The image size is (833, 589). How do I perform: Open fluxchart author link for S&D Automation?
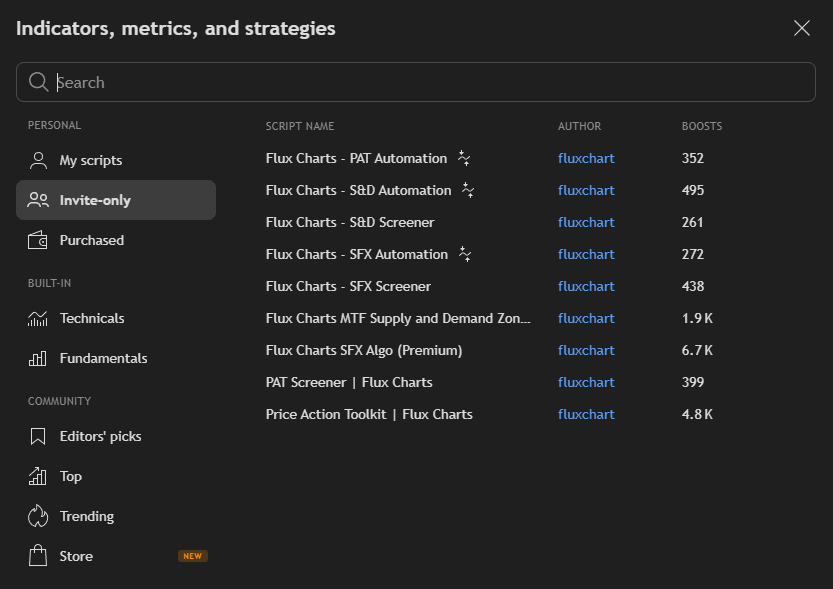coord(586,190)
